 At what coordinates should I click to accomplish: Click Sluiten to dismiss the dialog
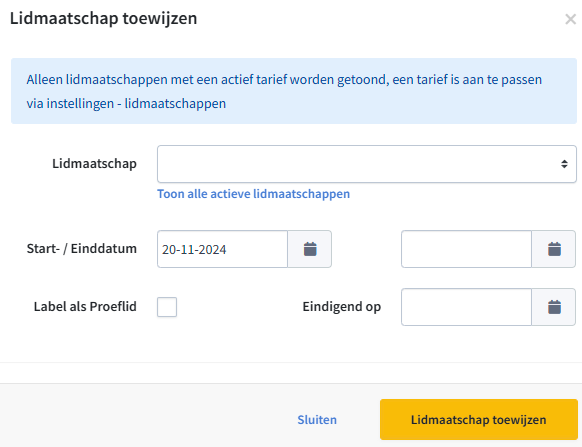[x=317, y=420]
